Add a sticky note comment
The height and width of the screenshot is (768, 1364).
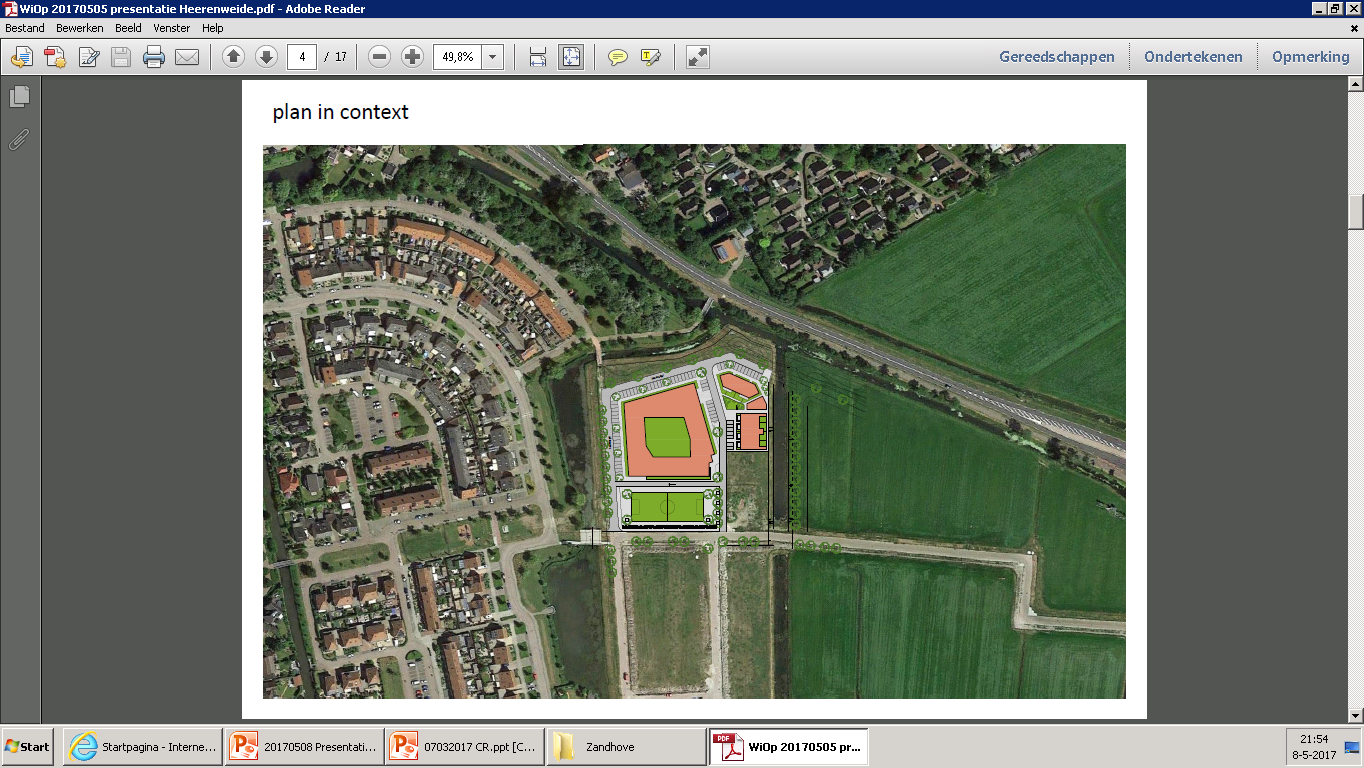[x=618, y=57]
